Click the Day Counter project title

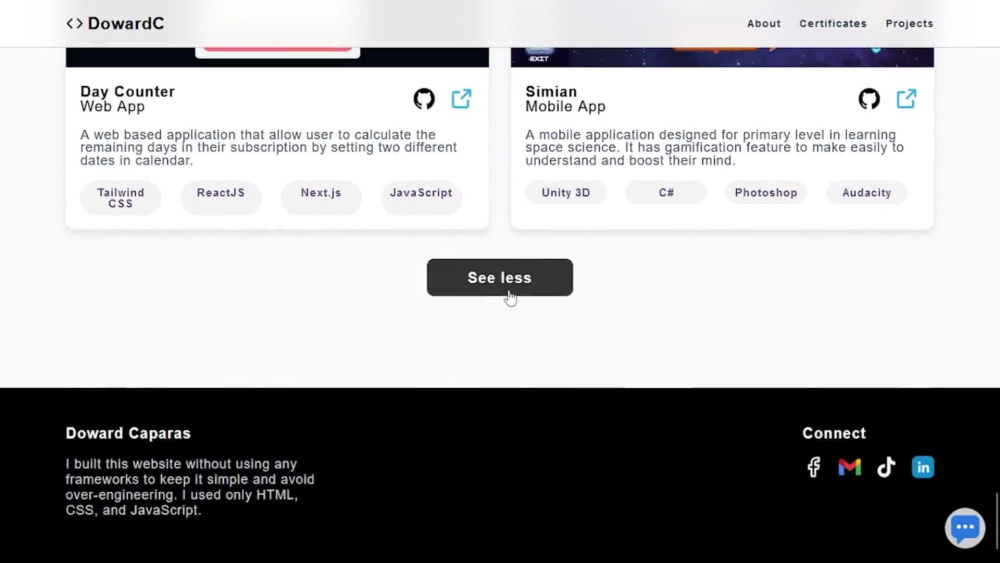coord(128,92)
